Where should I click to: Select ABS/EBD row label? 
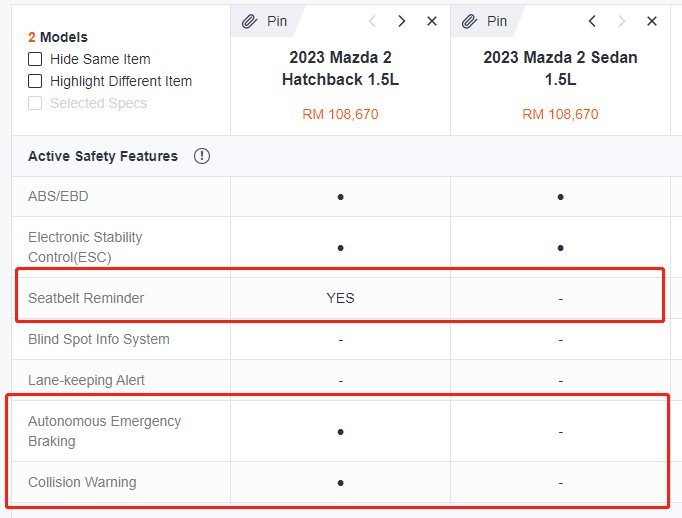click(58, 196)
